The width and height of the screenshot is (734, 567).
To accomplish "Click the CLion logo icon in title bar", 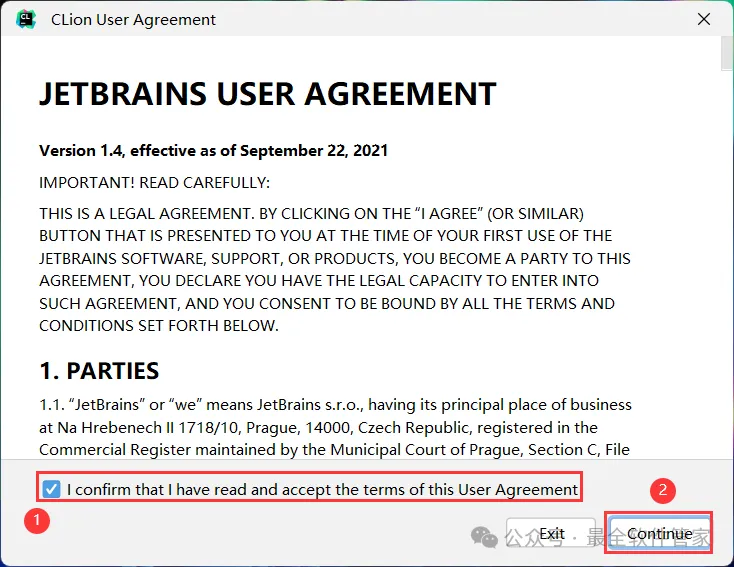I will 25,19.
